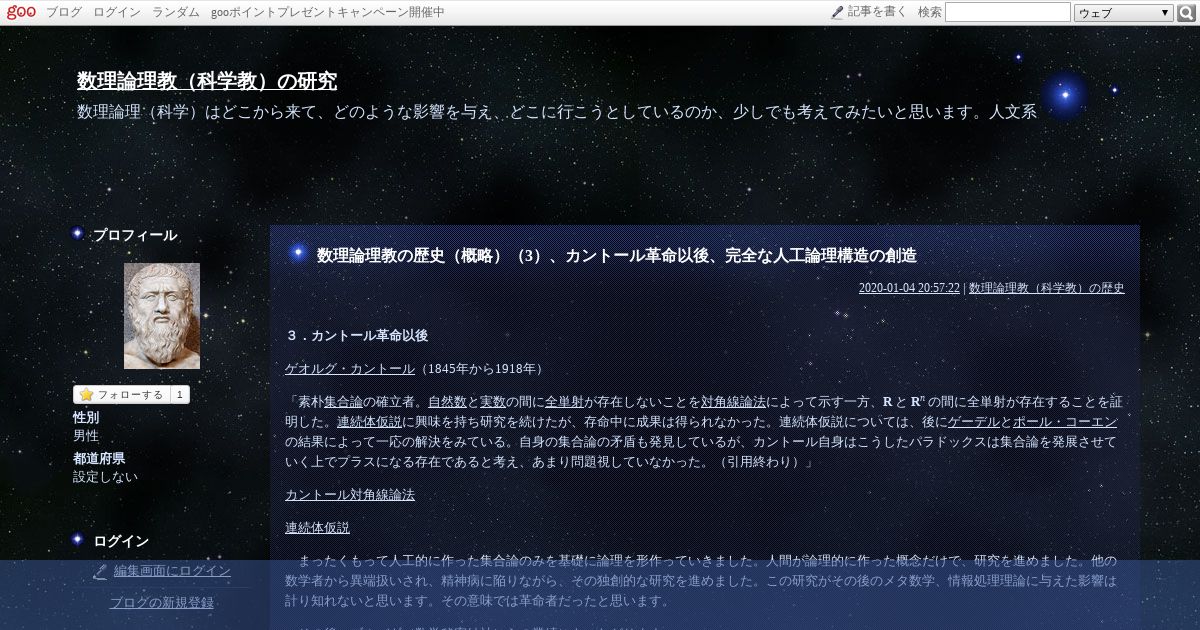Click the magnifier search button

[1187, 12]
